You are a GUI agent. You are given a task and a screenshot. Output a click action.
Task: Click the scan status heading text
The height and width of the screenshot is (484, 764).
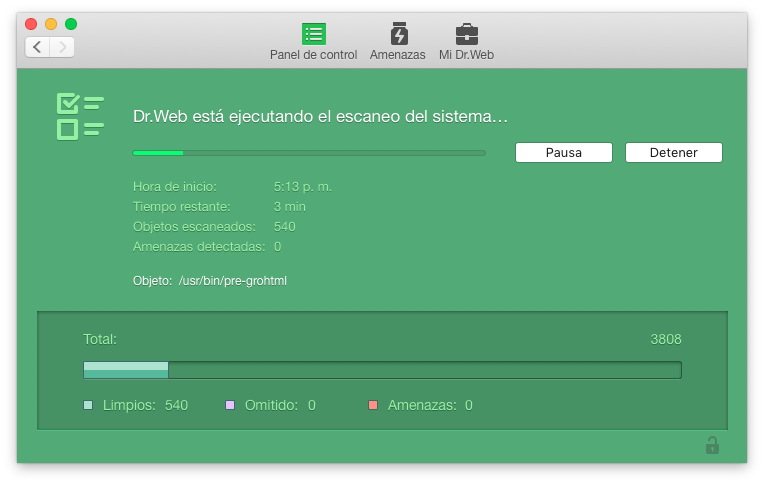tap(321, 116)
